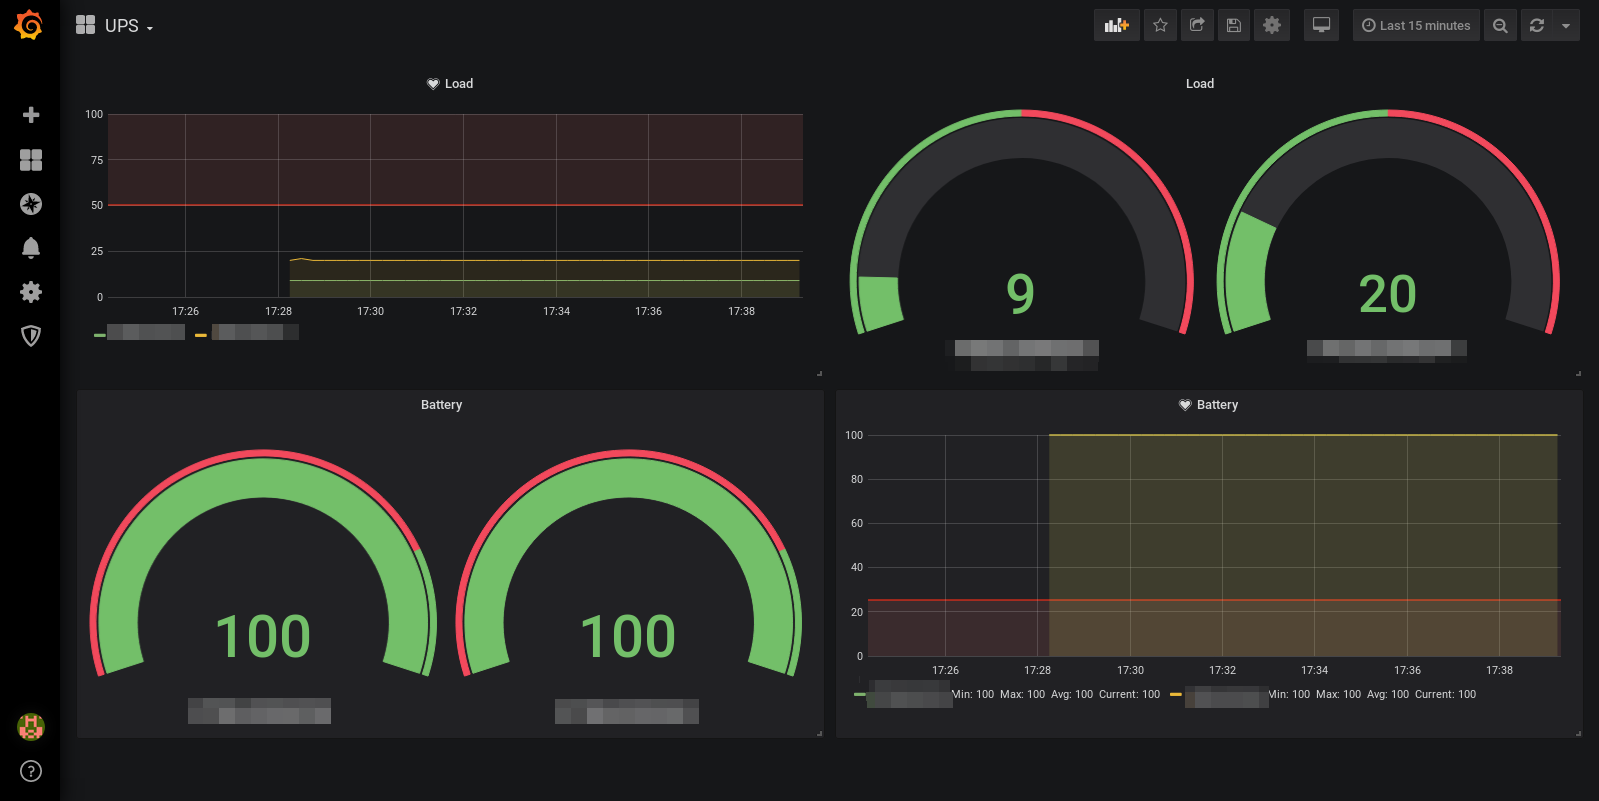The width and height of the screenshot is (1599, 801).
Task: Open the Battery gauge panel title menu
Action: click(x=441, y=404)
